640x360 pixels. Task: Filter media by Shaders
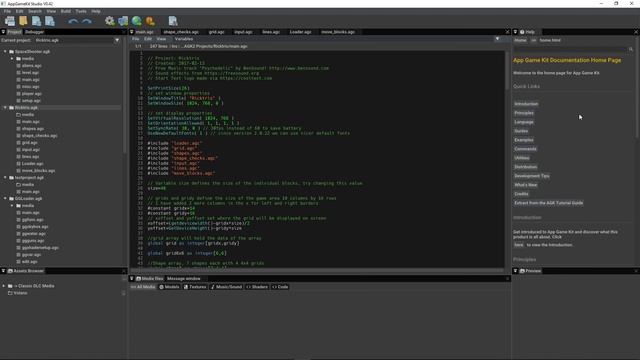point(257,287)
